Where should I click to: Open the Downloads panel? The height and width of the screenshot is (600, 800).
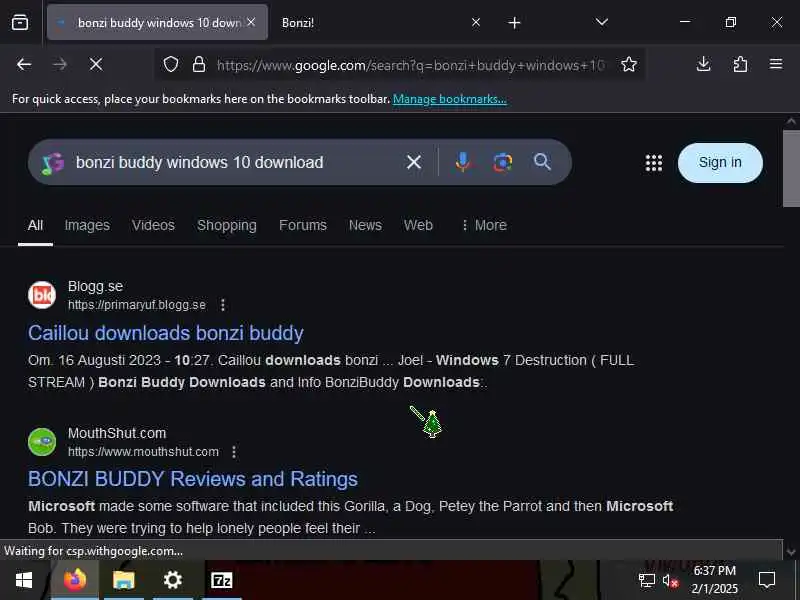[x=704, y=64]
